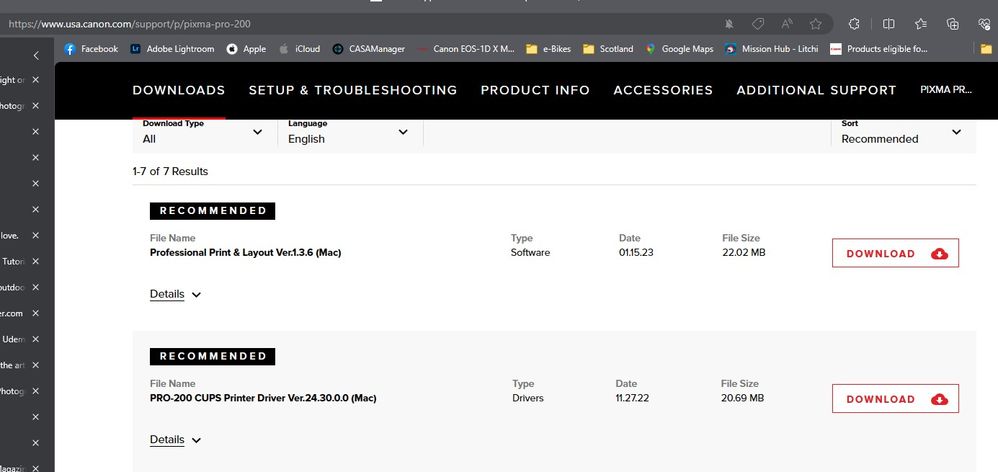This screenshot has height=472, width=998.
Task: Close the vertical tab labeled 'outdoo'
Action: coord(36,288)
